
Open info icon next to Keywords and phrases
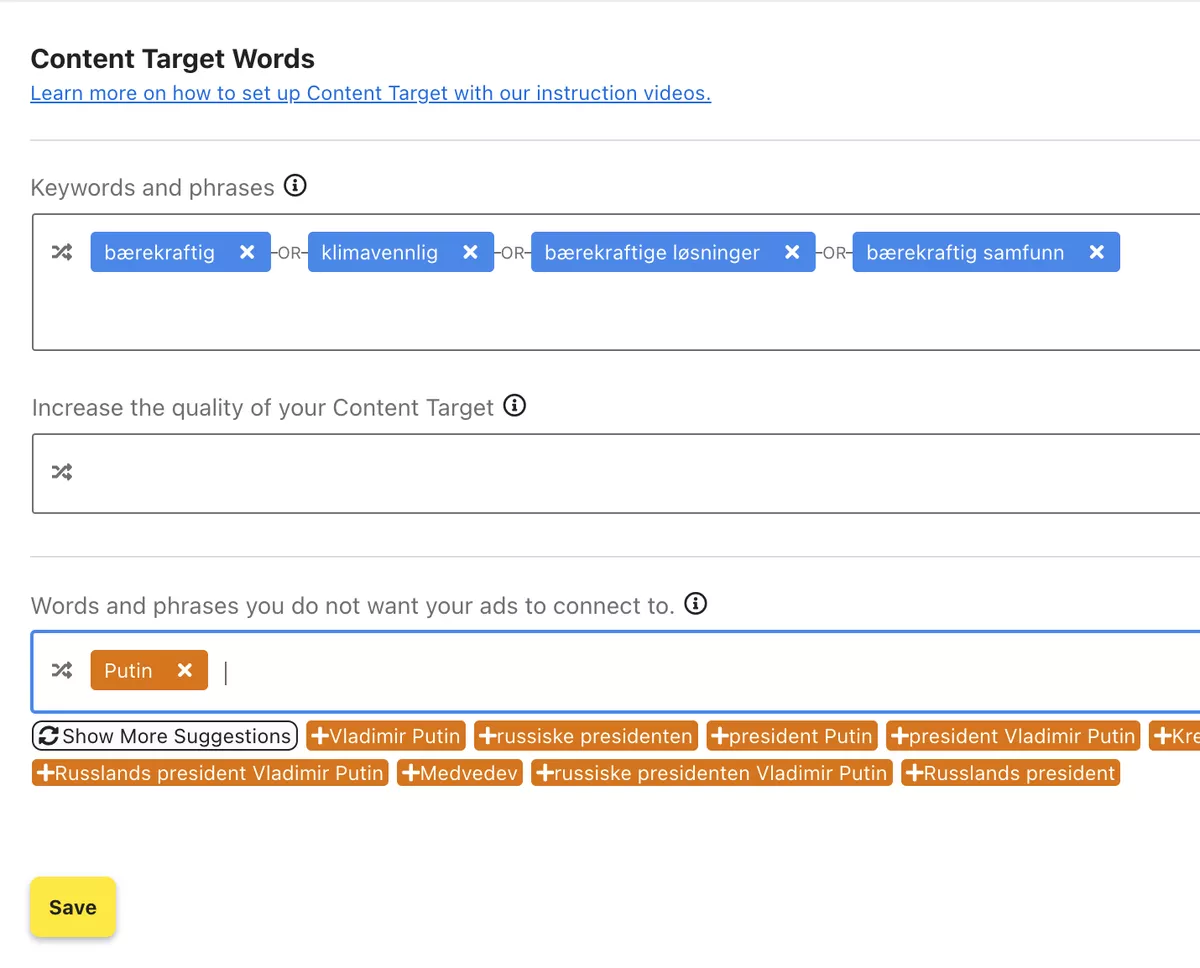point(295,186)
